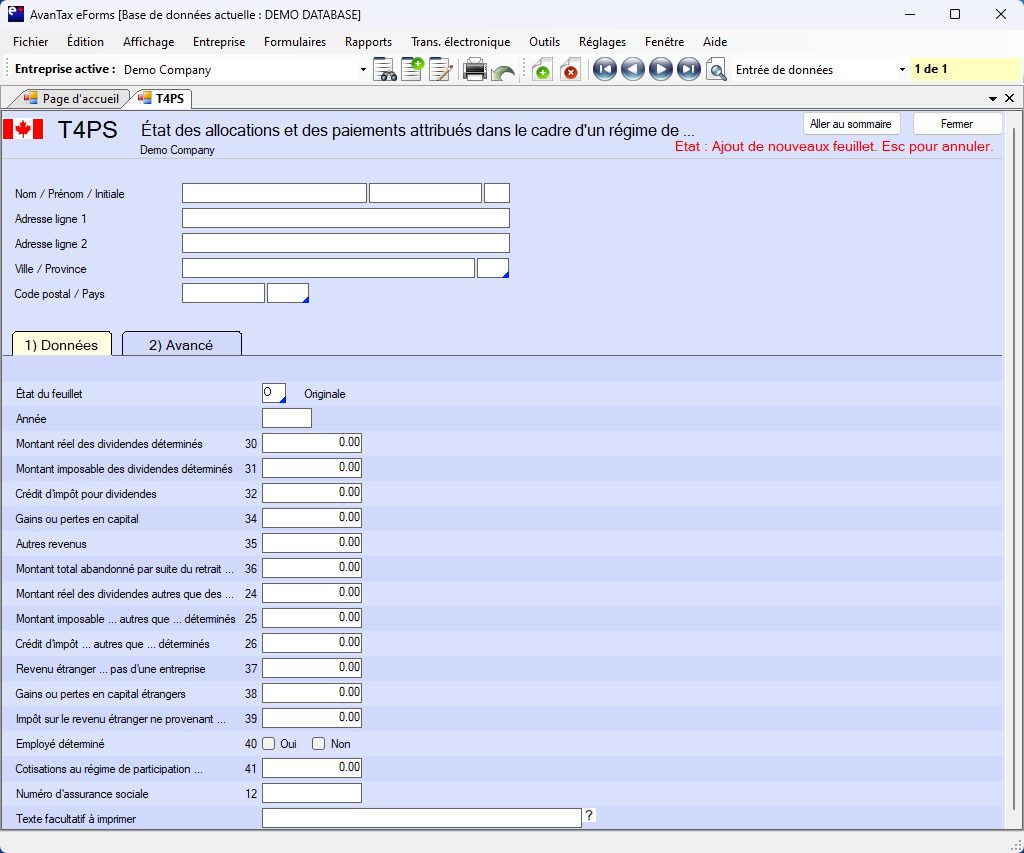This screenshot has width=1024, height=853.
Task: Switch to the 2) Avancé tab
Action: click(x=181, y=345)
